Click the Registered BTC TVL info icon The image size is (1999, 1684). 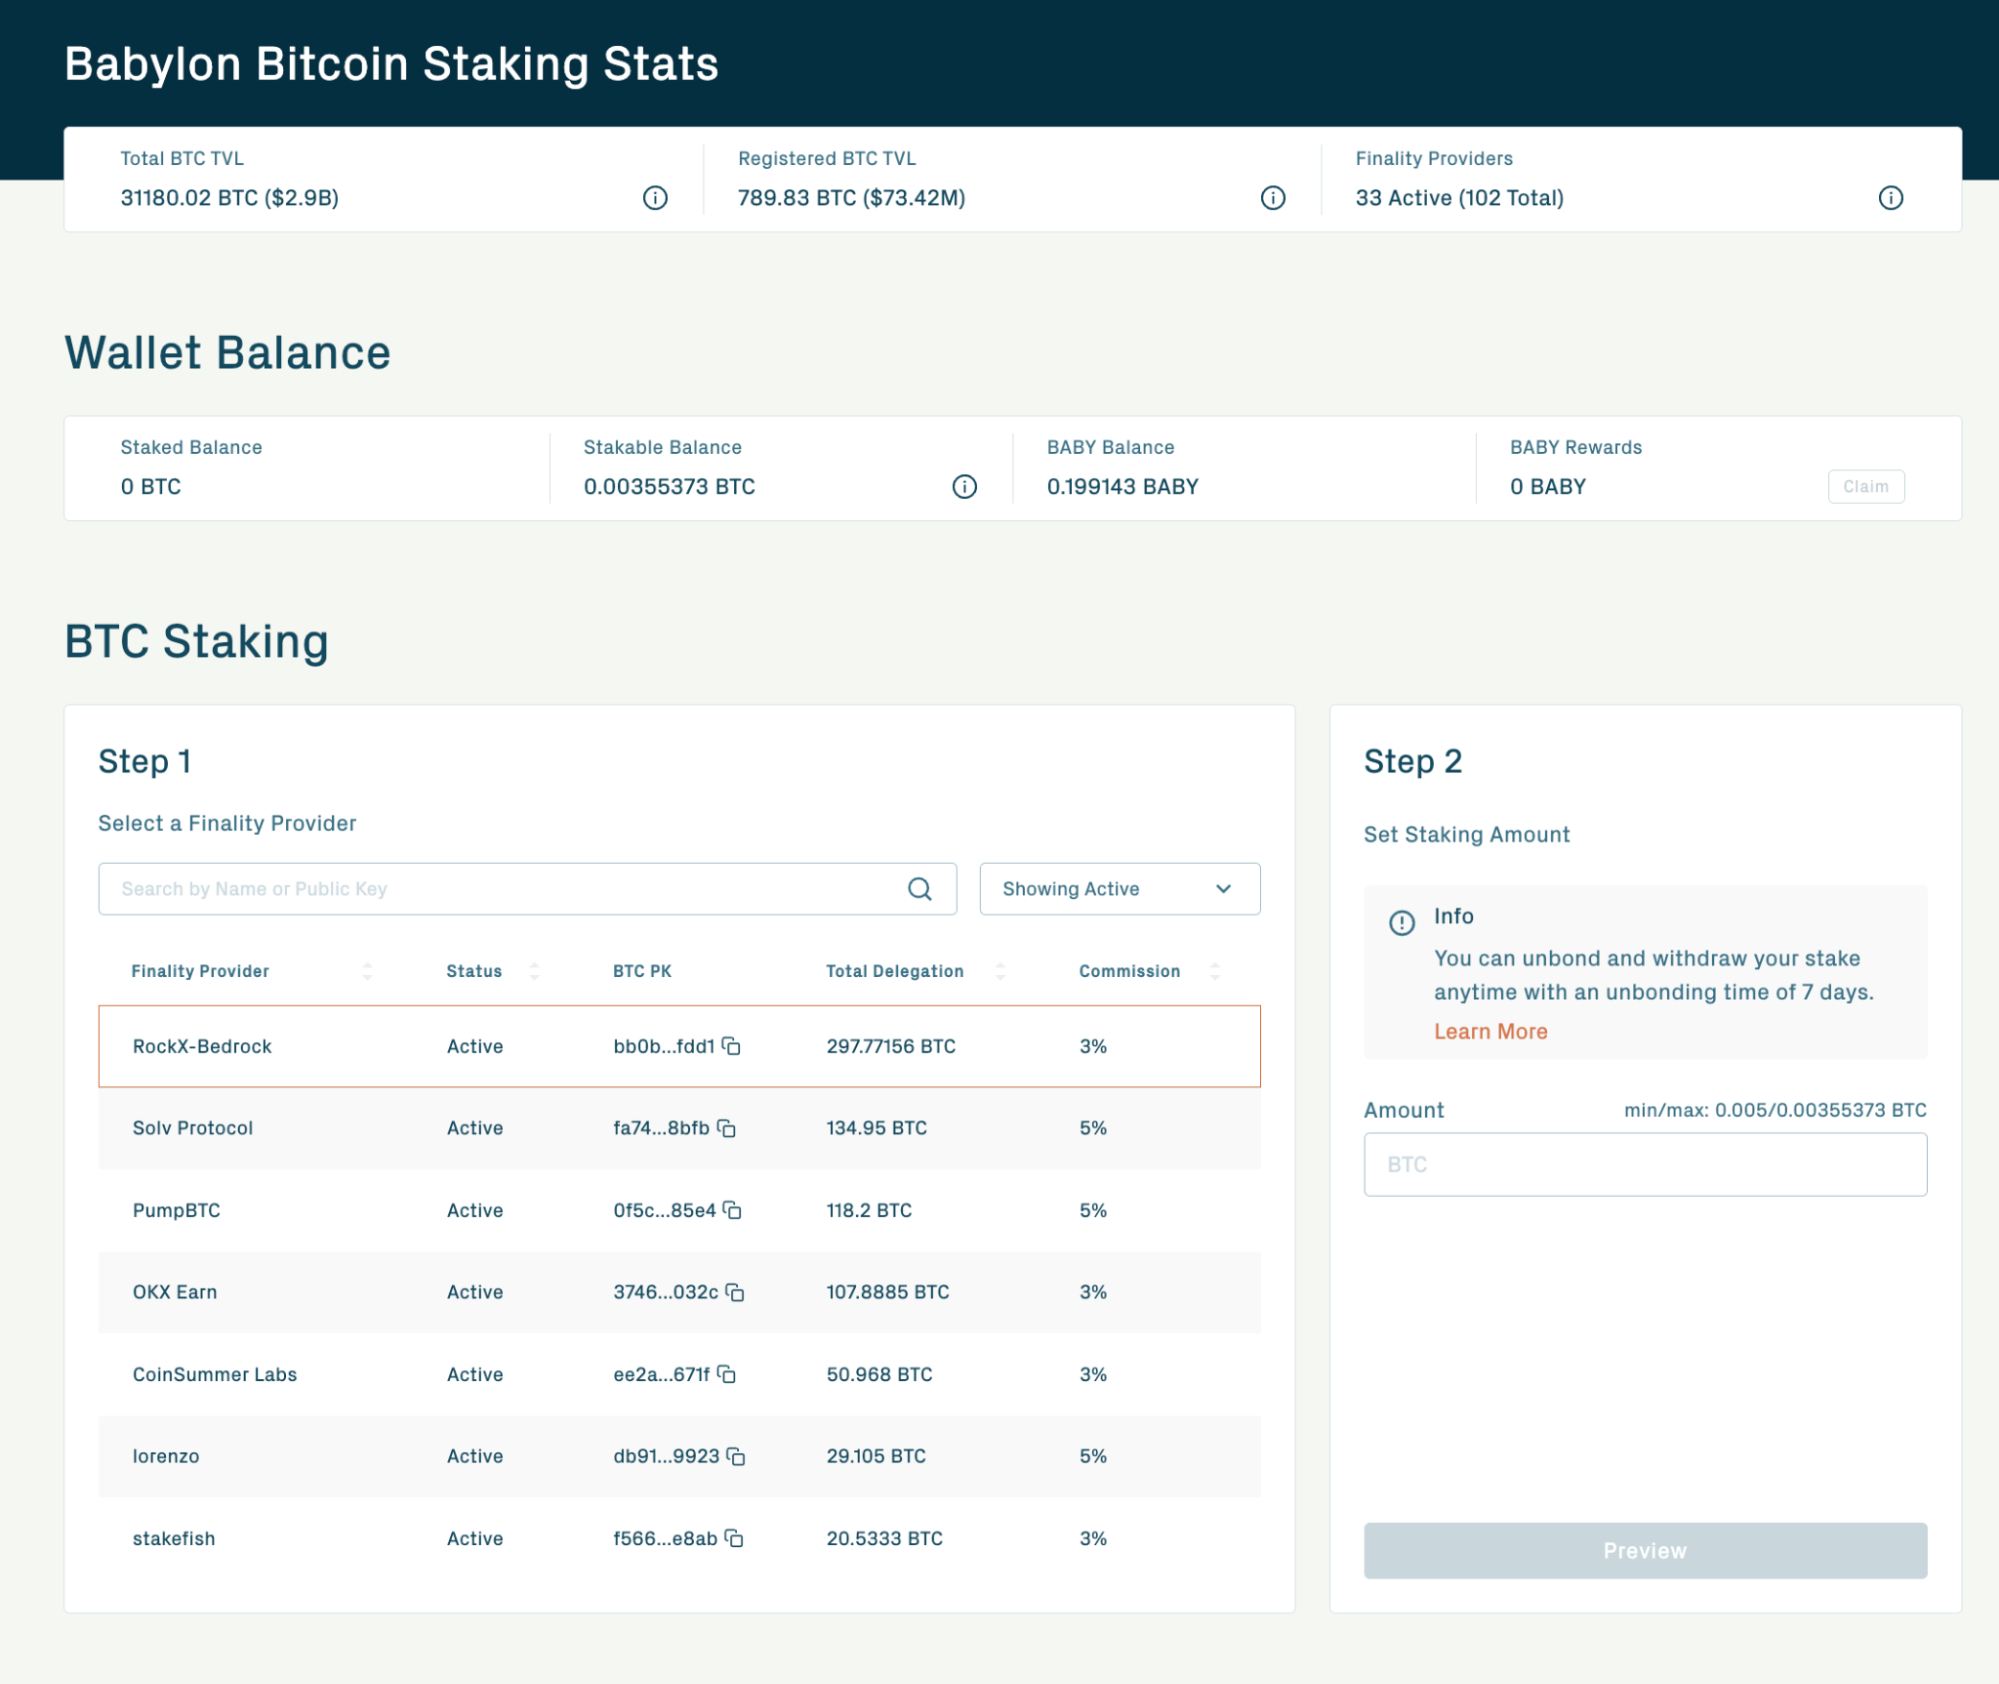click(1272, 198)
